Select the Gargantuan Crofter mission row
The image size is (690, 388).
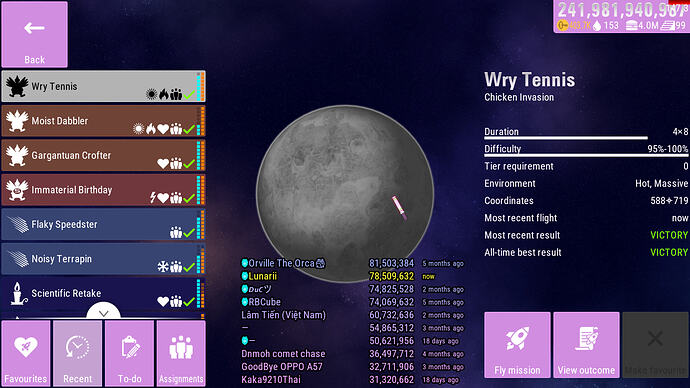click(x=103, y=155)
